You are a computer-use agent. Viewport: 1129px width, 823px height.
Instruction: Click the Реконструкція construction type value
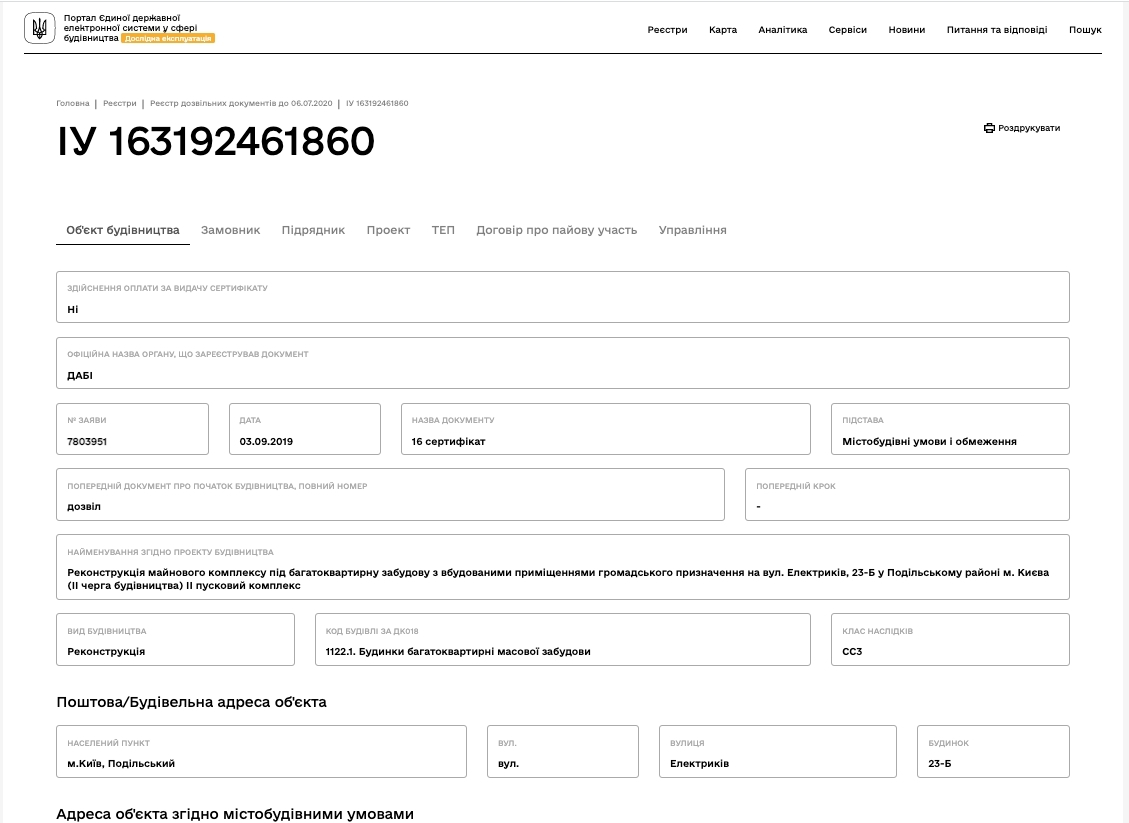[106, 652]
